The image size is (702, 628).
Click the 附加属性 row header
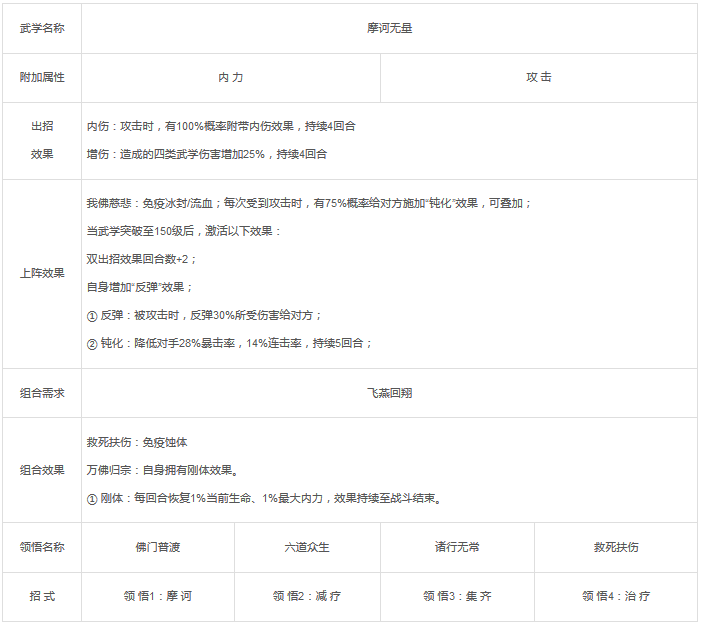click(x=42, y=78)
